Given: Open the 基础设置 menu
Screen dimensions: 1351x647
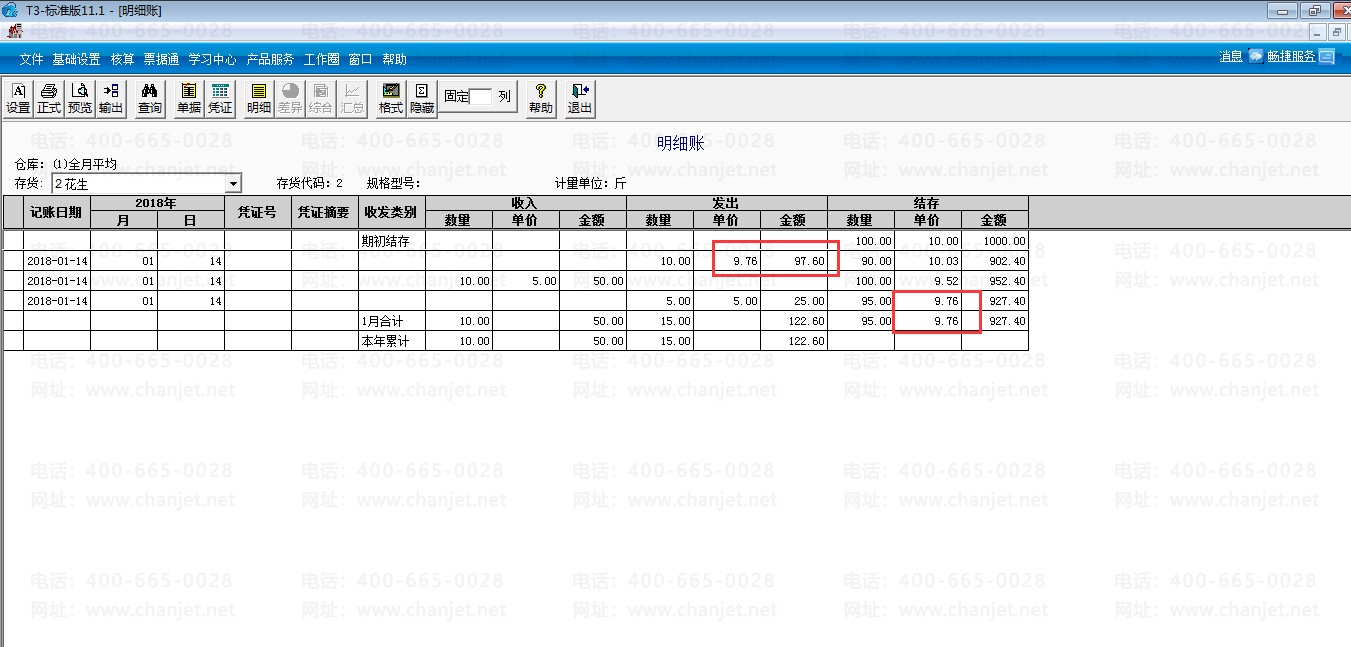Looking at the screenshot, I should pos(76,60).
